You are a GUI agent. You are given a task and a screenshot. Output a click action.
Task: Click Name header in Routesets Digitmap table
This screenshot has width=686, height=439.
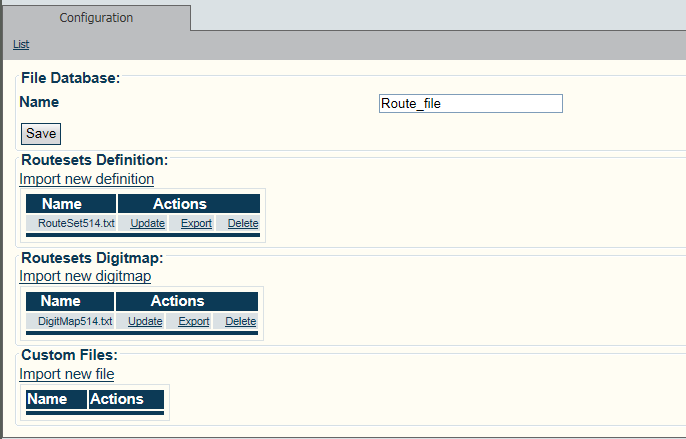tap(60, 301)
